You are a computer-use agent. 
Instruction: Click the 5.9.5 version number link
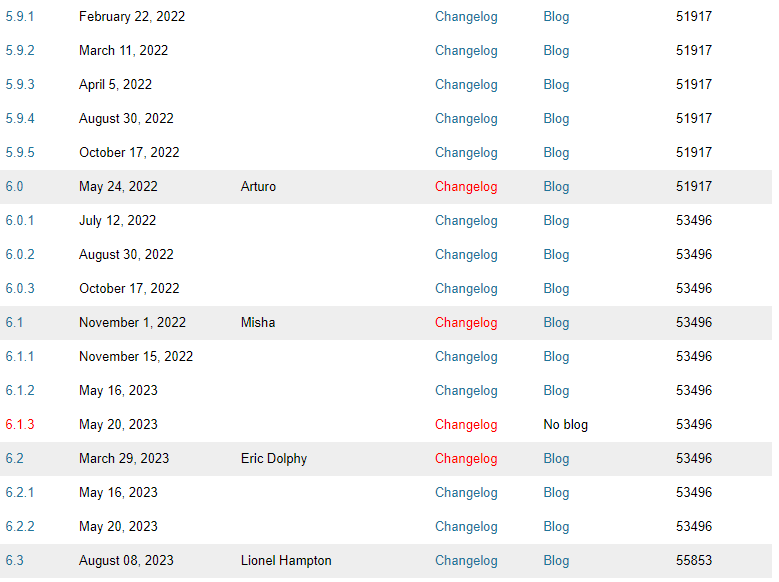click(20, 153)
